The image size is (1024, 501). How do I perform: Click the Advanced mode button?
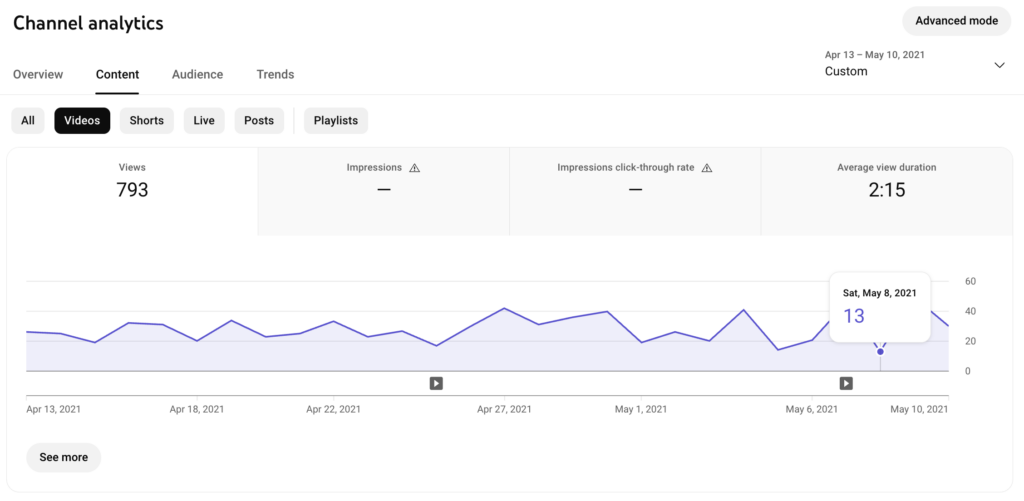[x=956, y=21]
